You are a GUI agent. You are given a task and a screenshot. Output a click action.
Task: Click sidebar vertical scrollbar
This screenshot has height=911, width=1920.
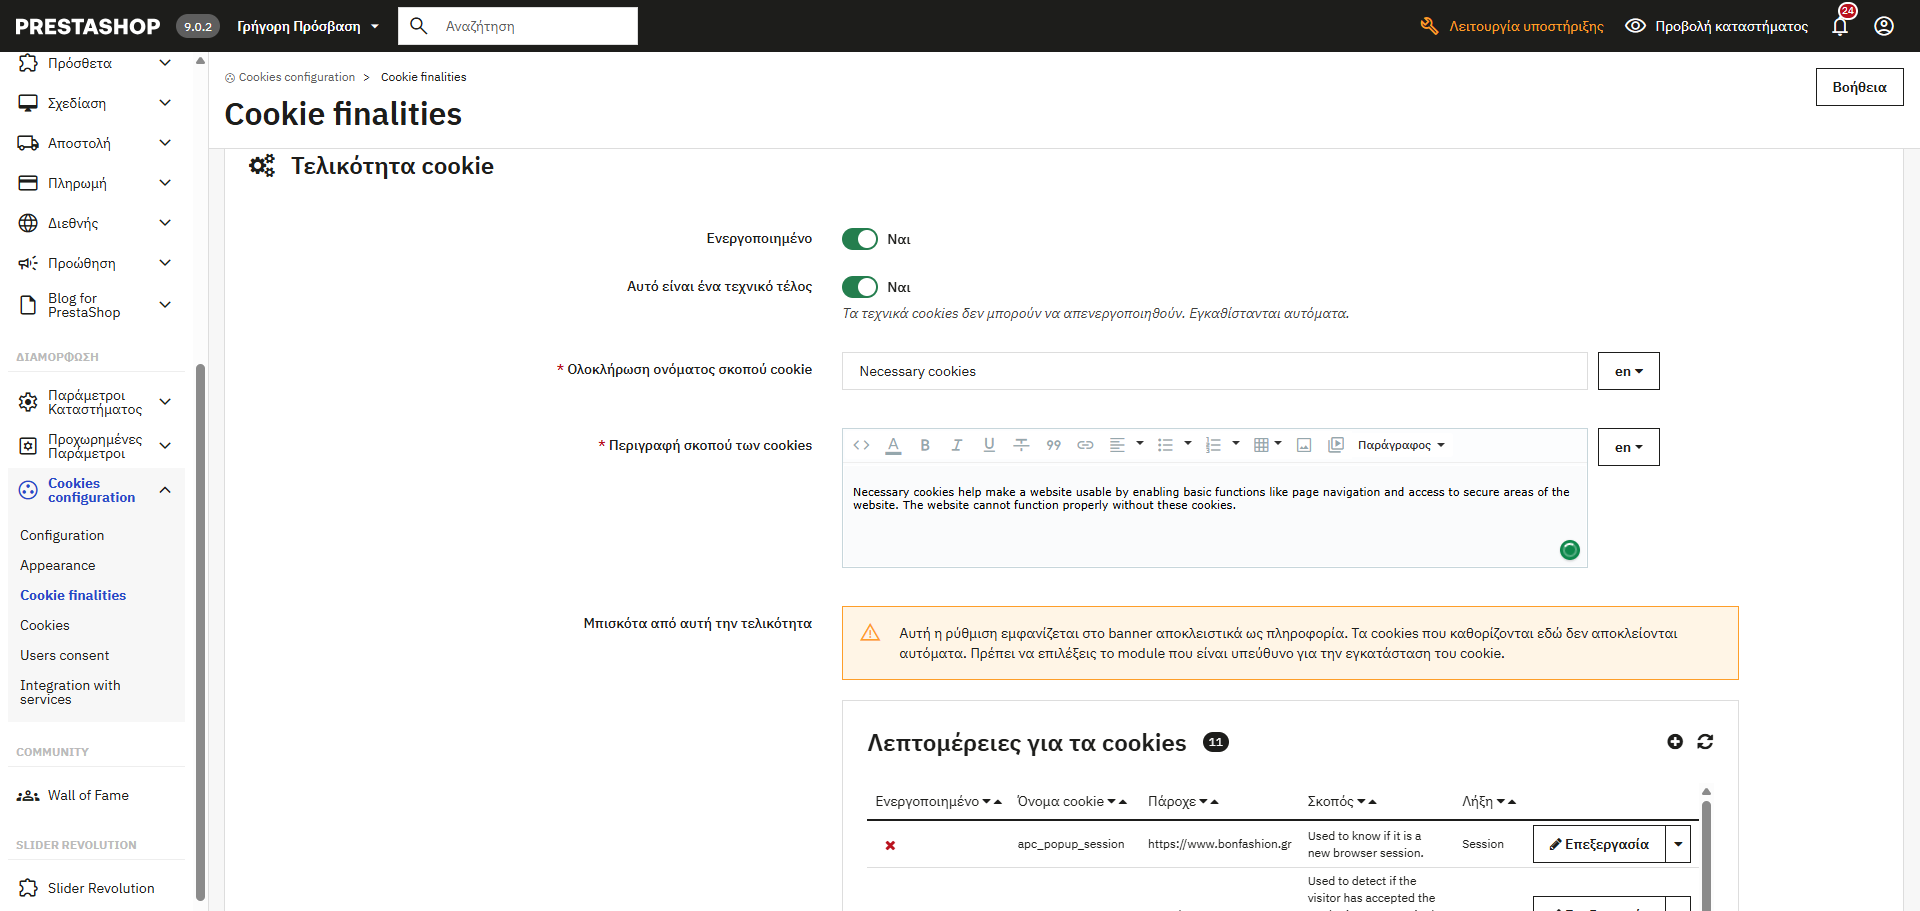coord(200,630)
